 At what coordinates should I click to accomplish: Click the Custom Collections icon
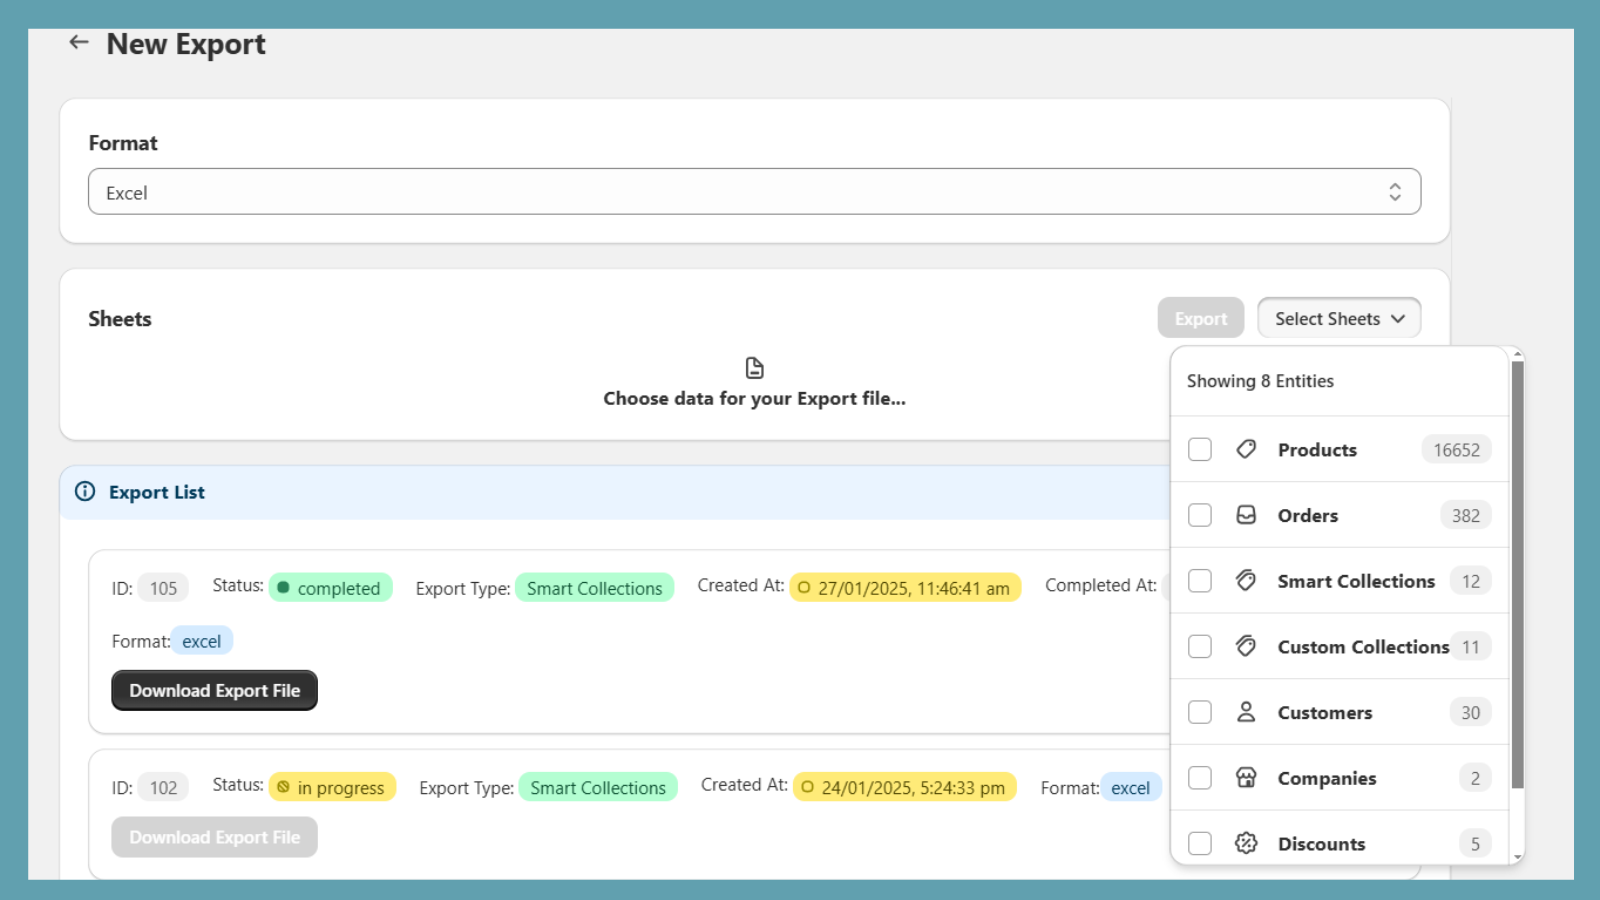(x=1246, y=646)
